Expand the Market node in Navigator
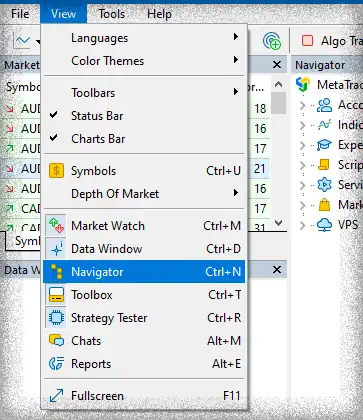The height and width of the screenshot is (420, 363). pyautogui.click(x=302, y=205)
